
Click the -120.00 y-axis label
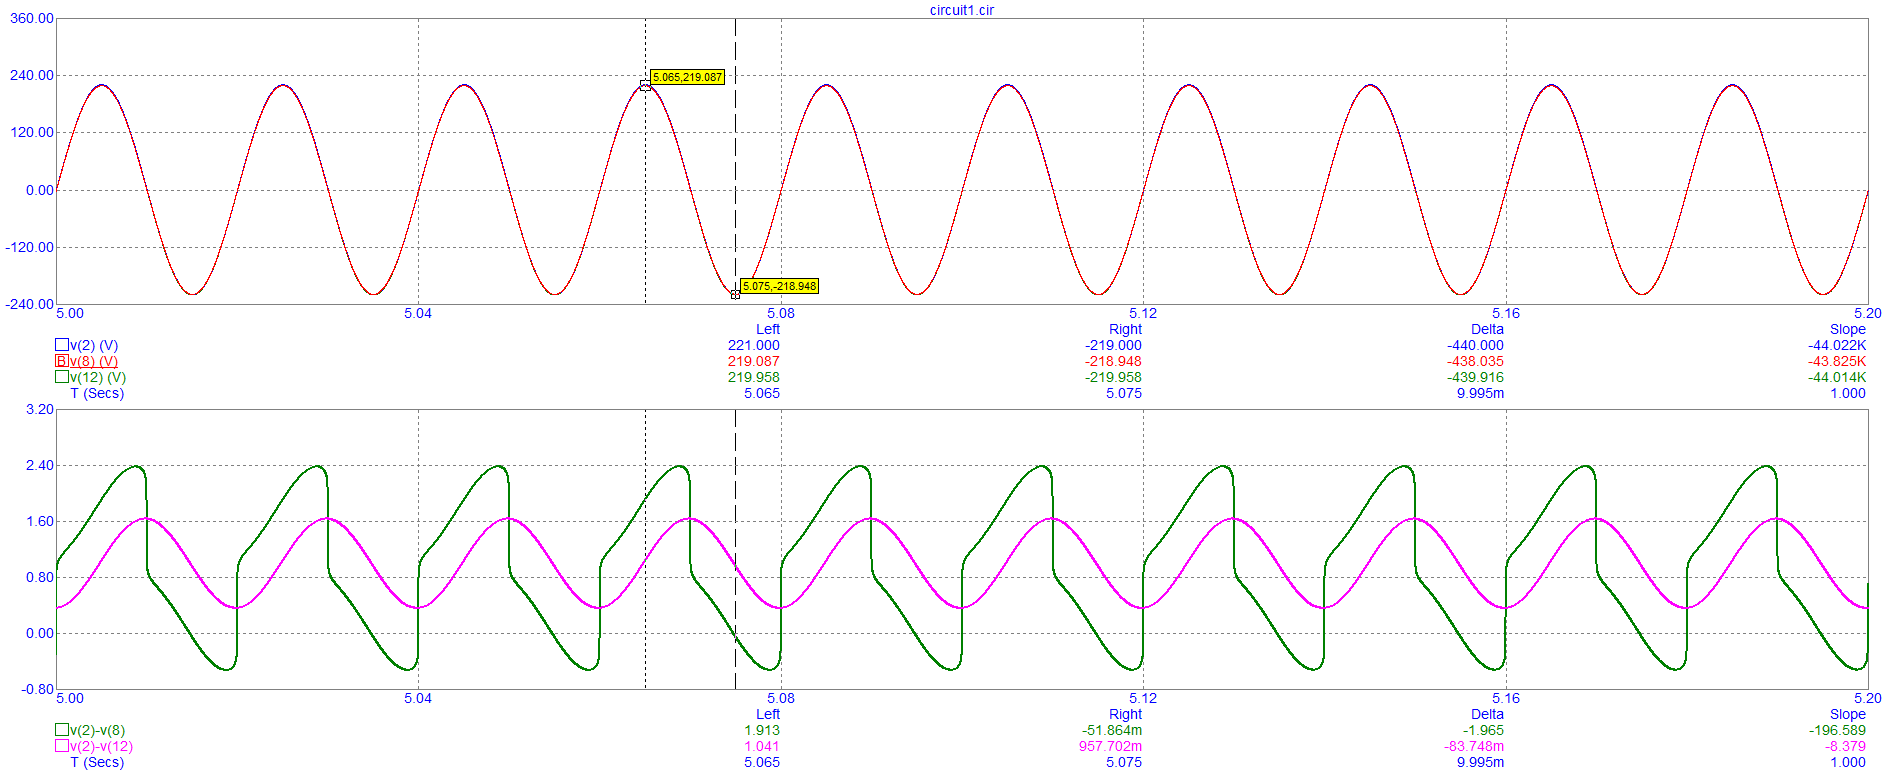pos(30,247)
